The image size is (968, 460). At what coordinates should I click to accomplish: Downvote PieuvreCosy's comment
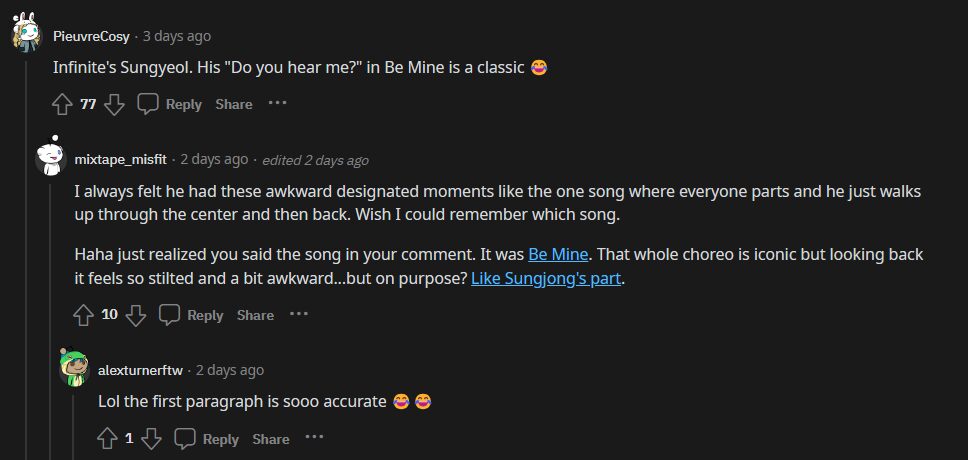point(115,104)
